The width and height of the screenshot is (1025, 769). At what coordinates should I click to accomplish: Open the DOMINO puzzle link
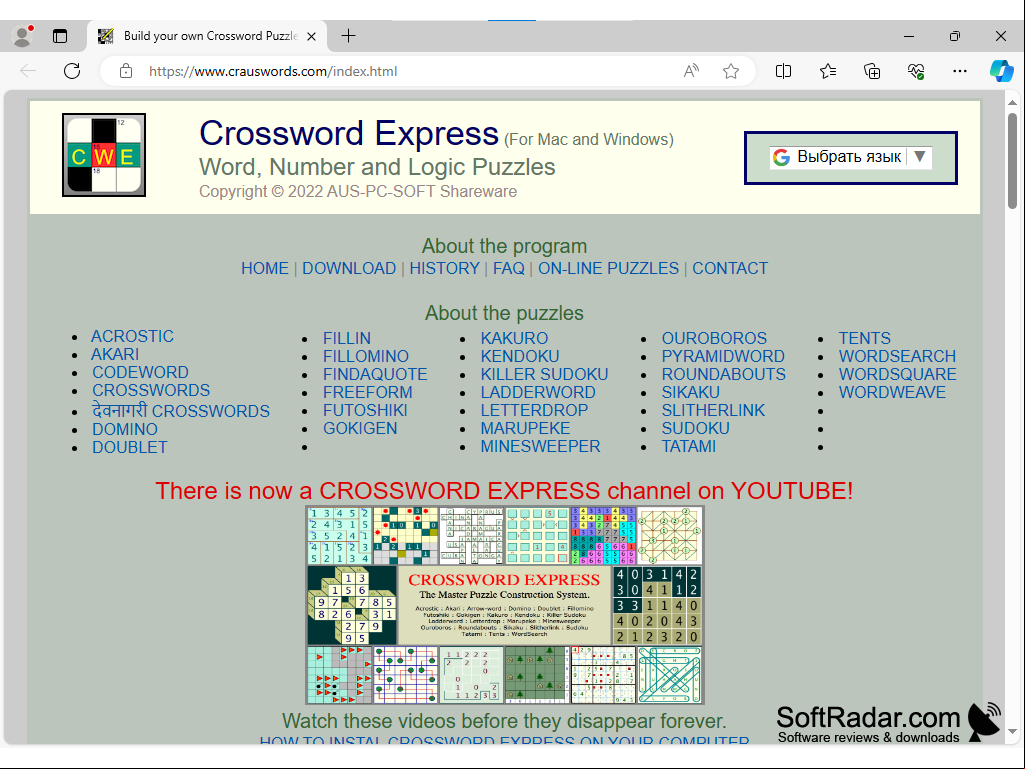(x=125, y=430)
